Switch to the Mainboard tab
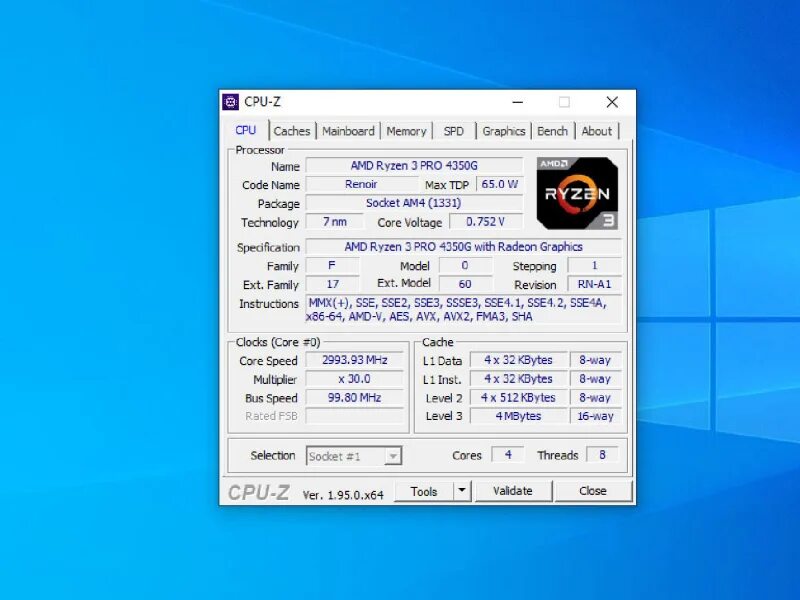800x600 pixels. pyautogui.click(x=348, y=131)
